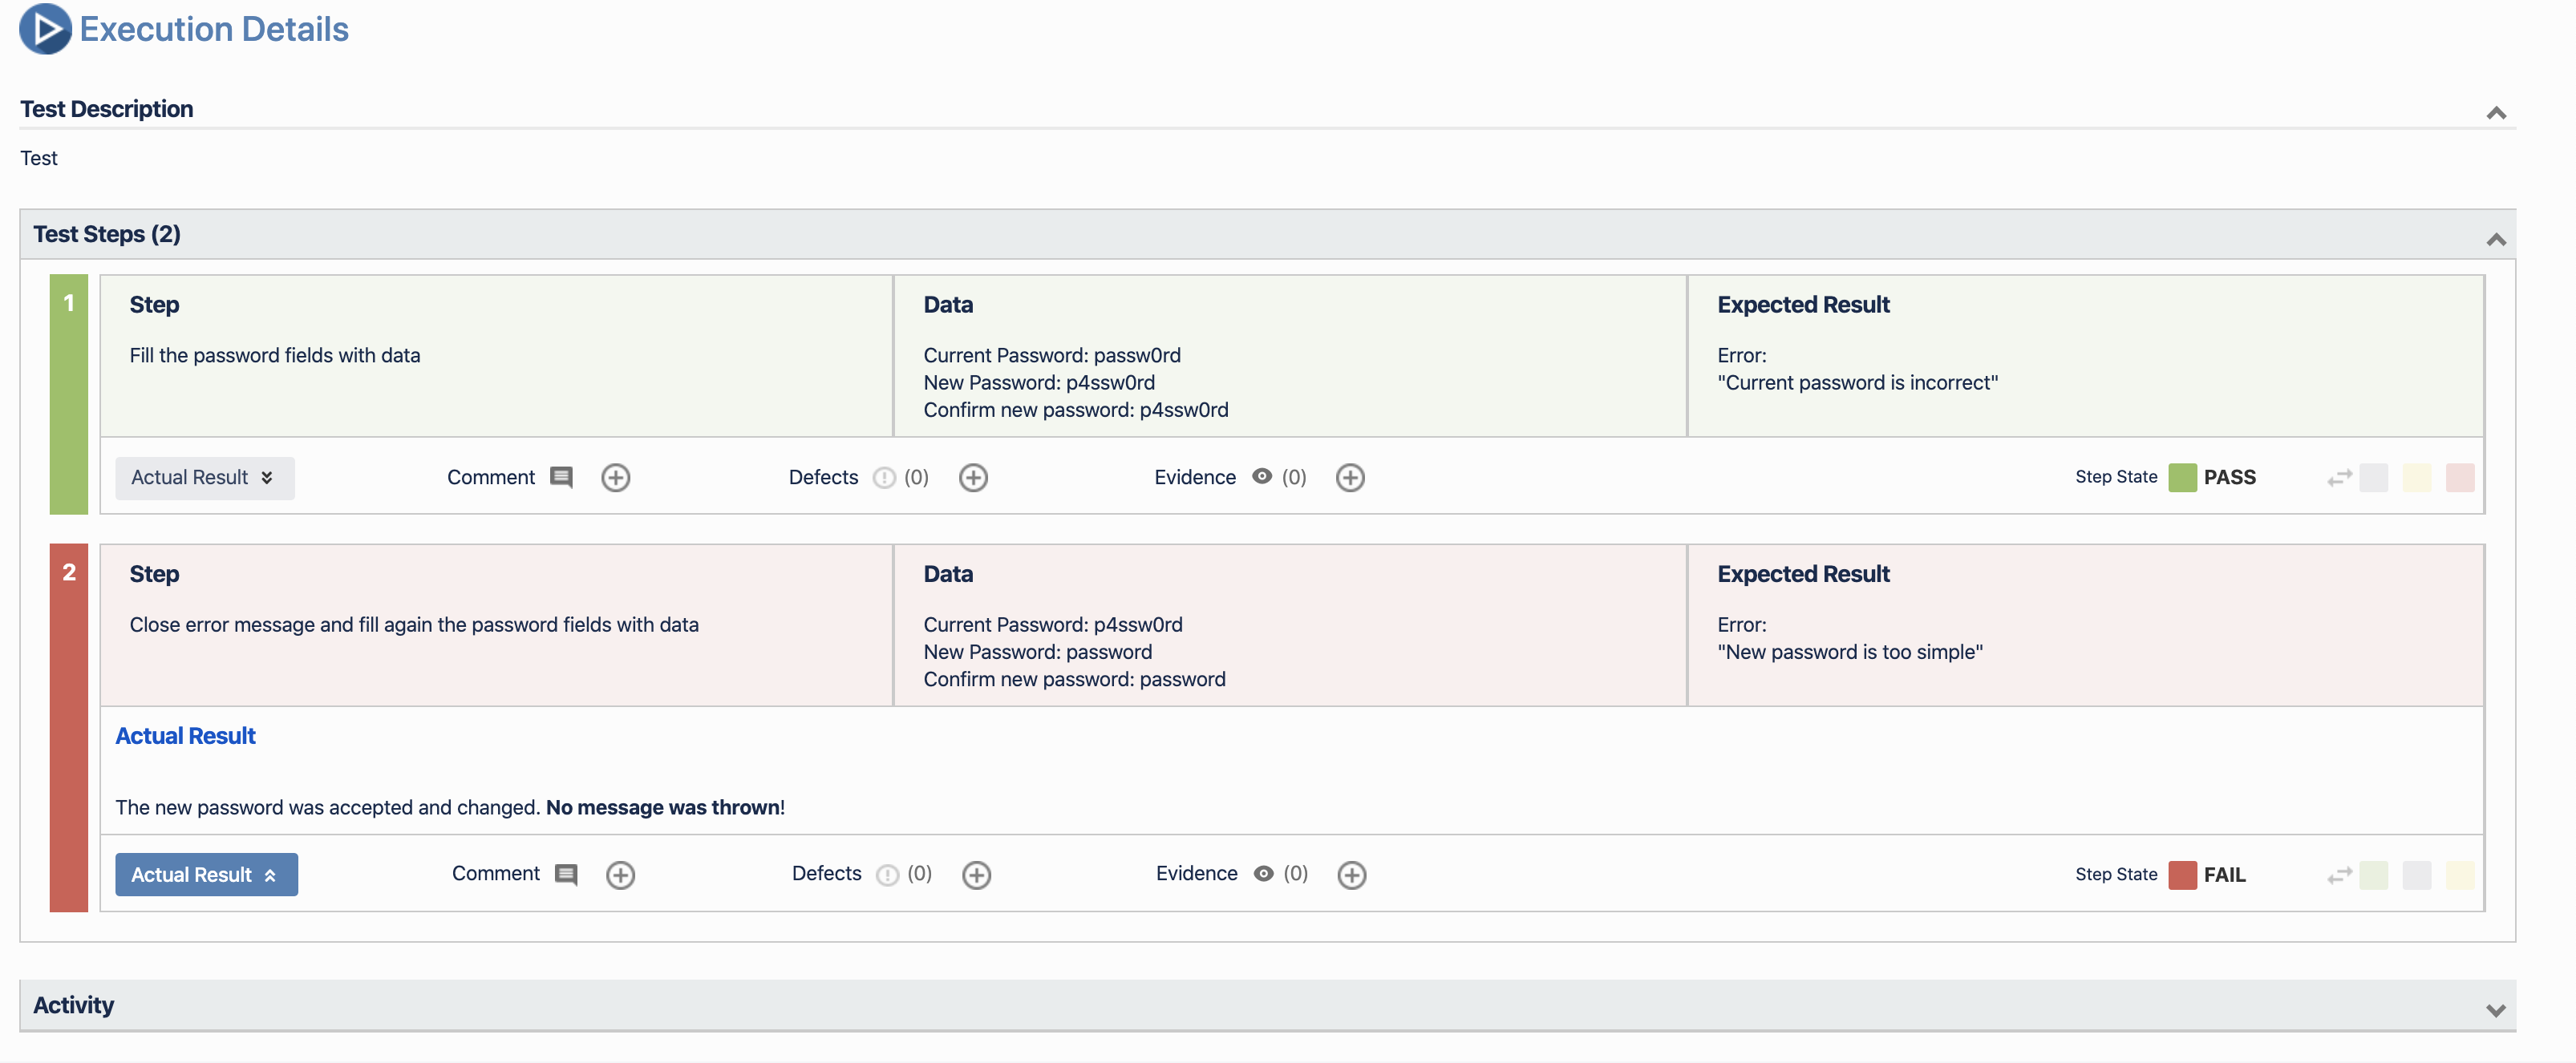Click the blue Actual Result heading
The width and height of the screenshot is (2576, 1063).
click(x=185, y=736)
